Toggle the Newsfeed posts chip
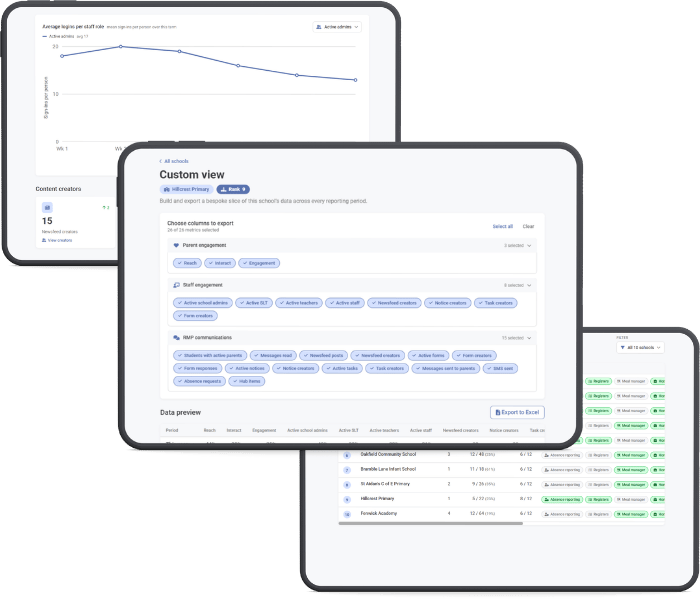Viewport: 700px width, 600px height. coord(324,356)
